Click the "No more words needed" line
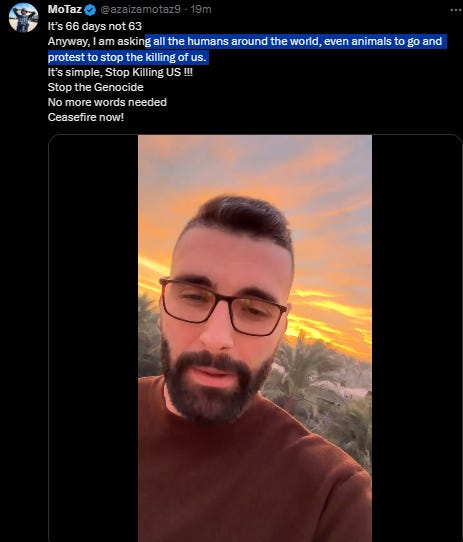This screenshot has height=542, width=463. [x=107, y=102]
